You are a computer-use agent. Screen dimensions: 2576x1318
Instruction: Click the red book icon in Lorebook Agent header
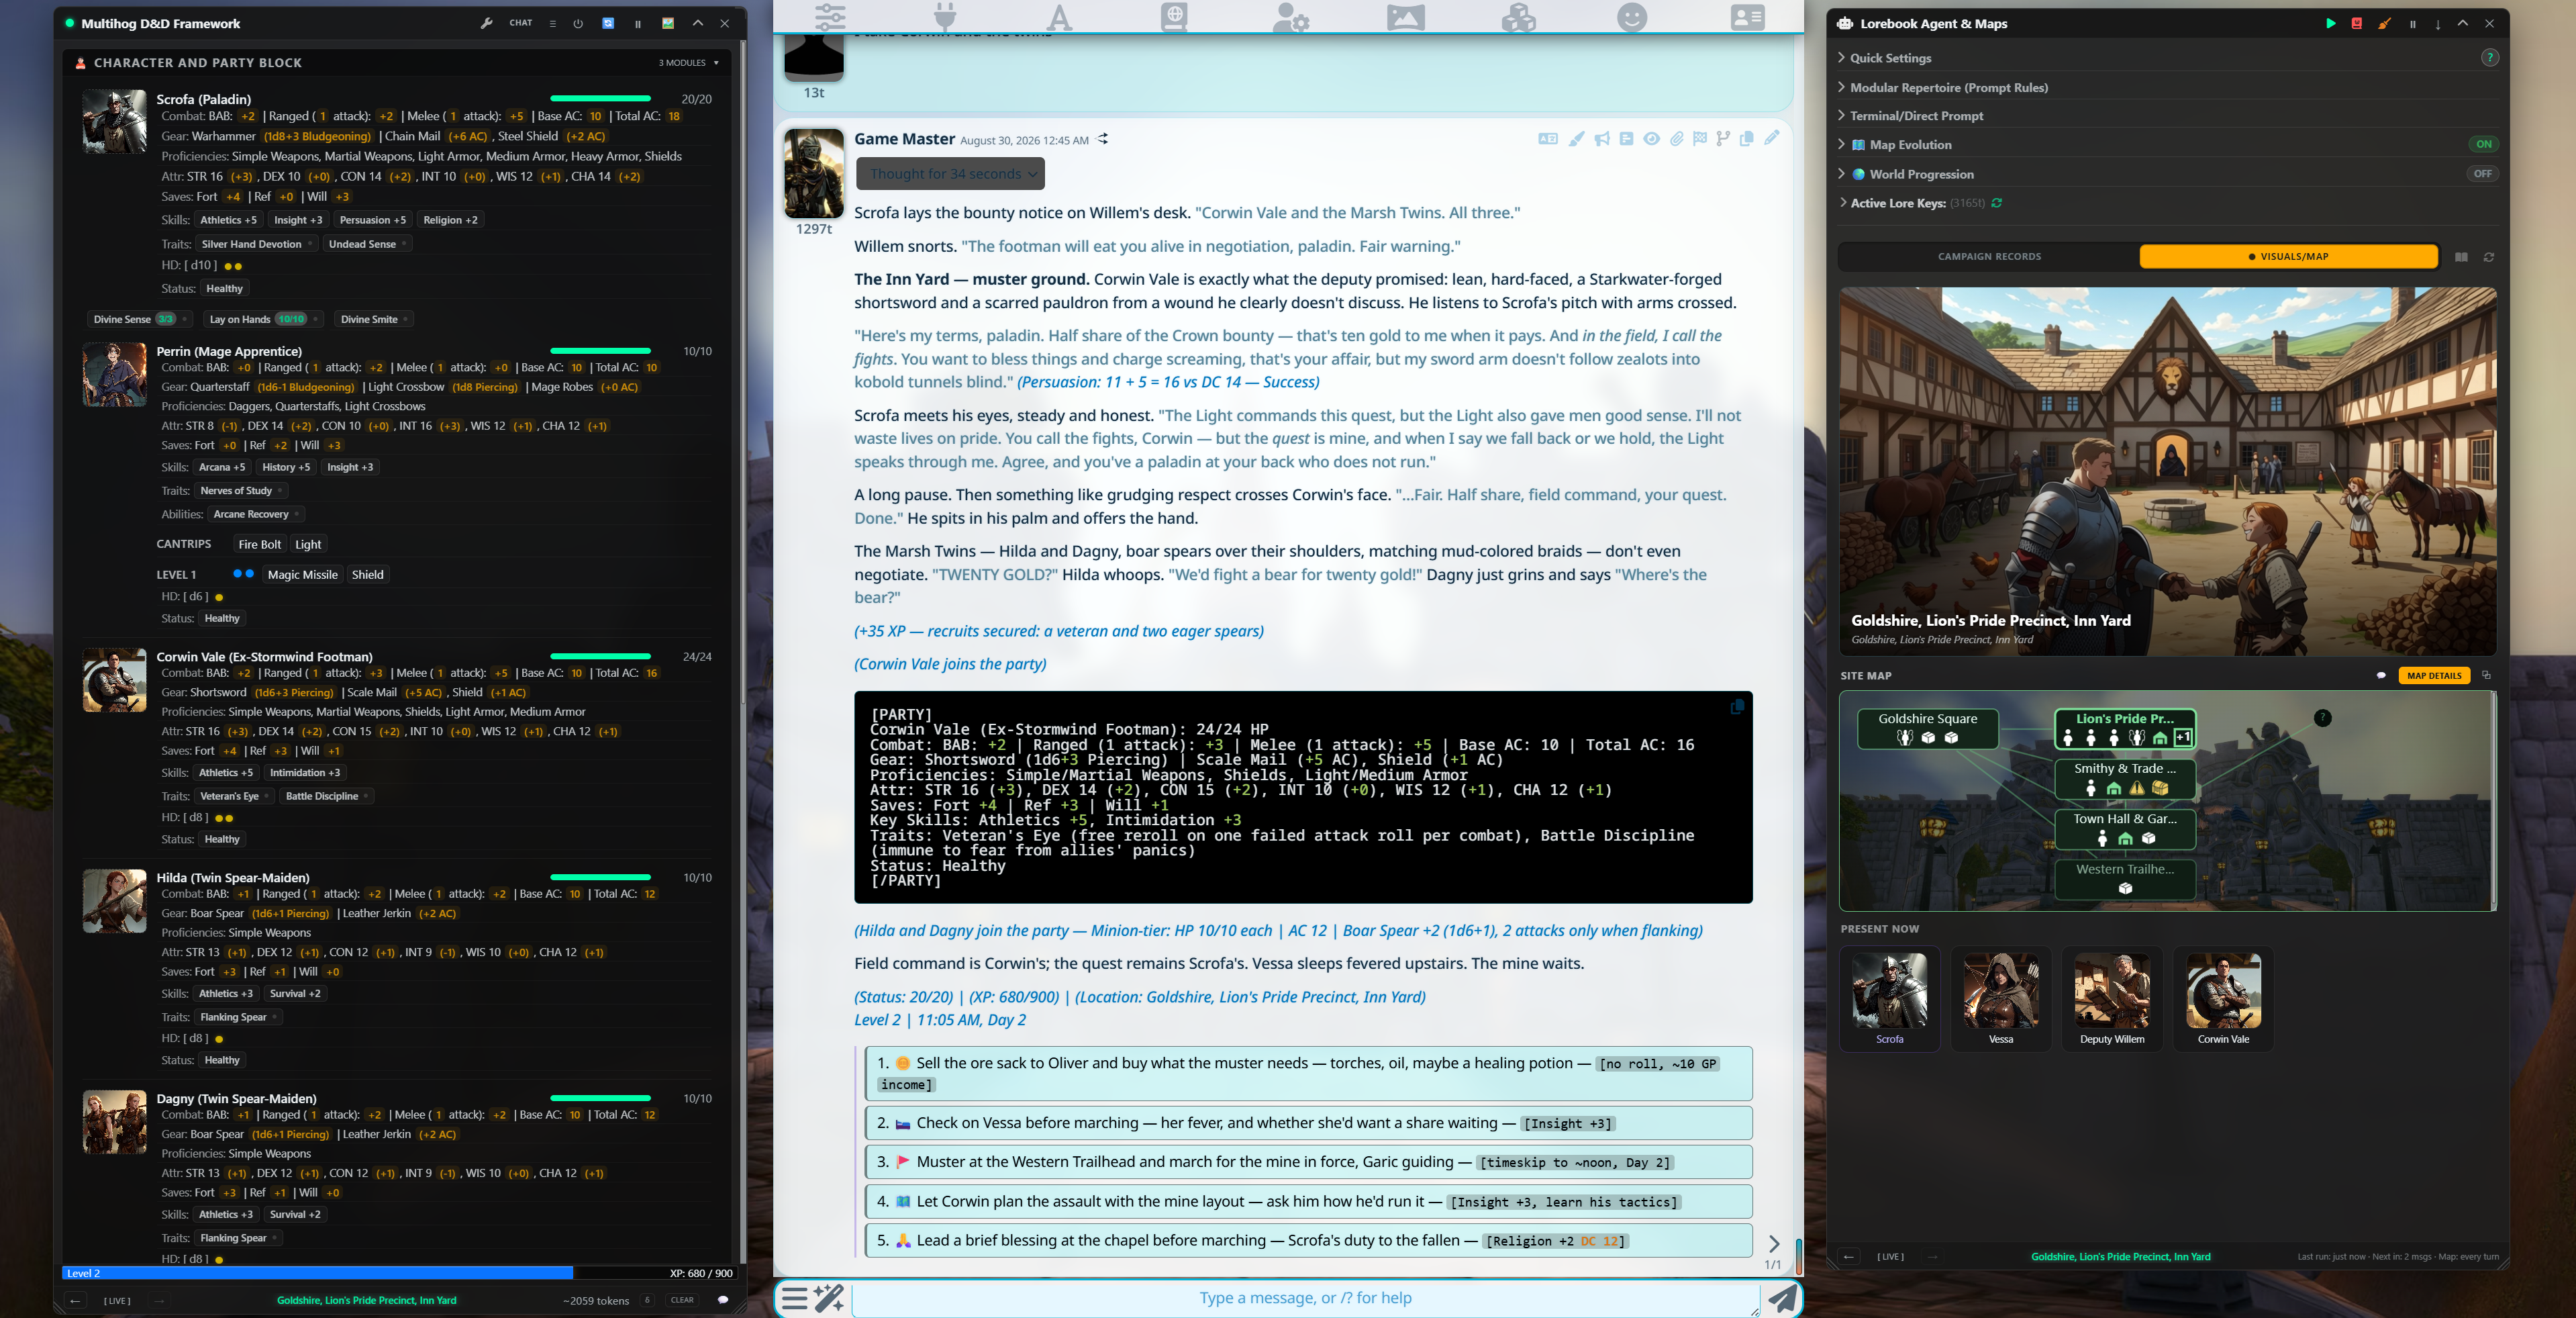pyautogui.click(x=2357, y=23)
